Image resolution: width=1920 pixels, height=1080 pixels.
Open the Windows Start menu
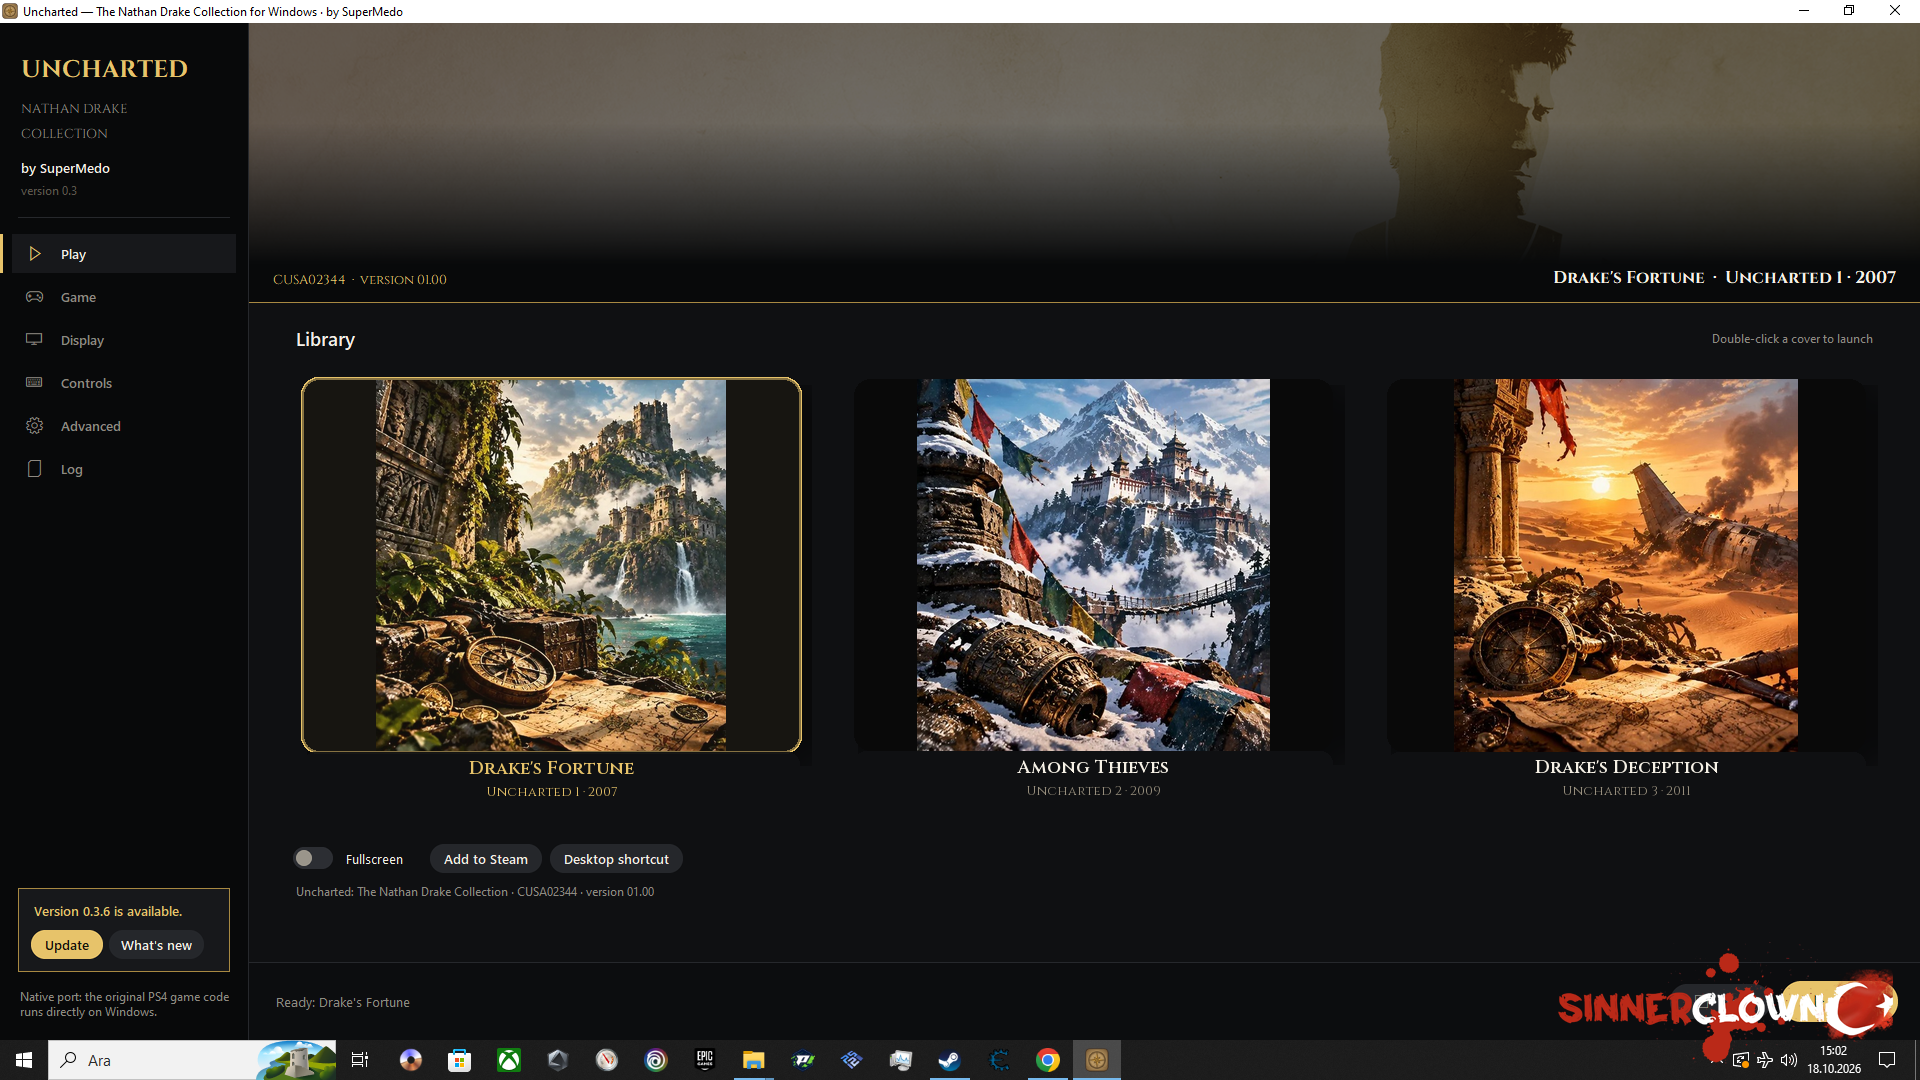[24, 1060]
